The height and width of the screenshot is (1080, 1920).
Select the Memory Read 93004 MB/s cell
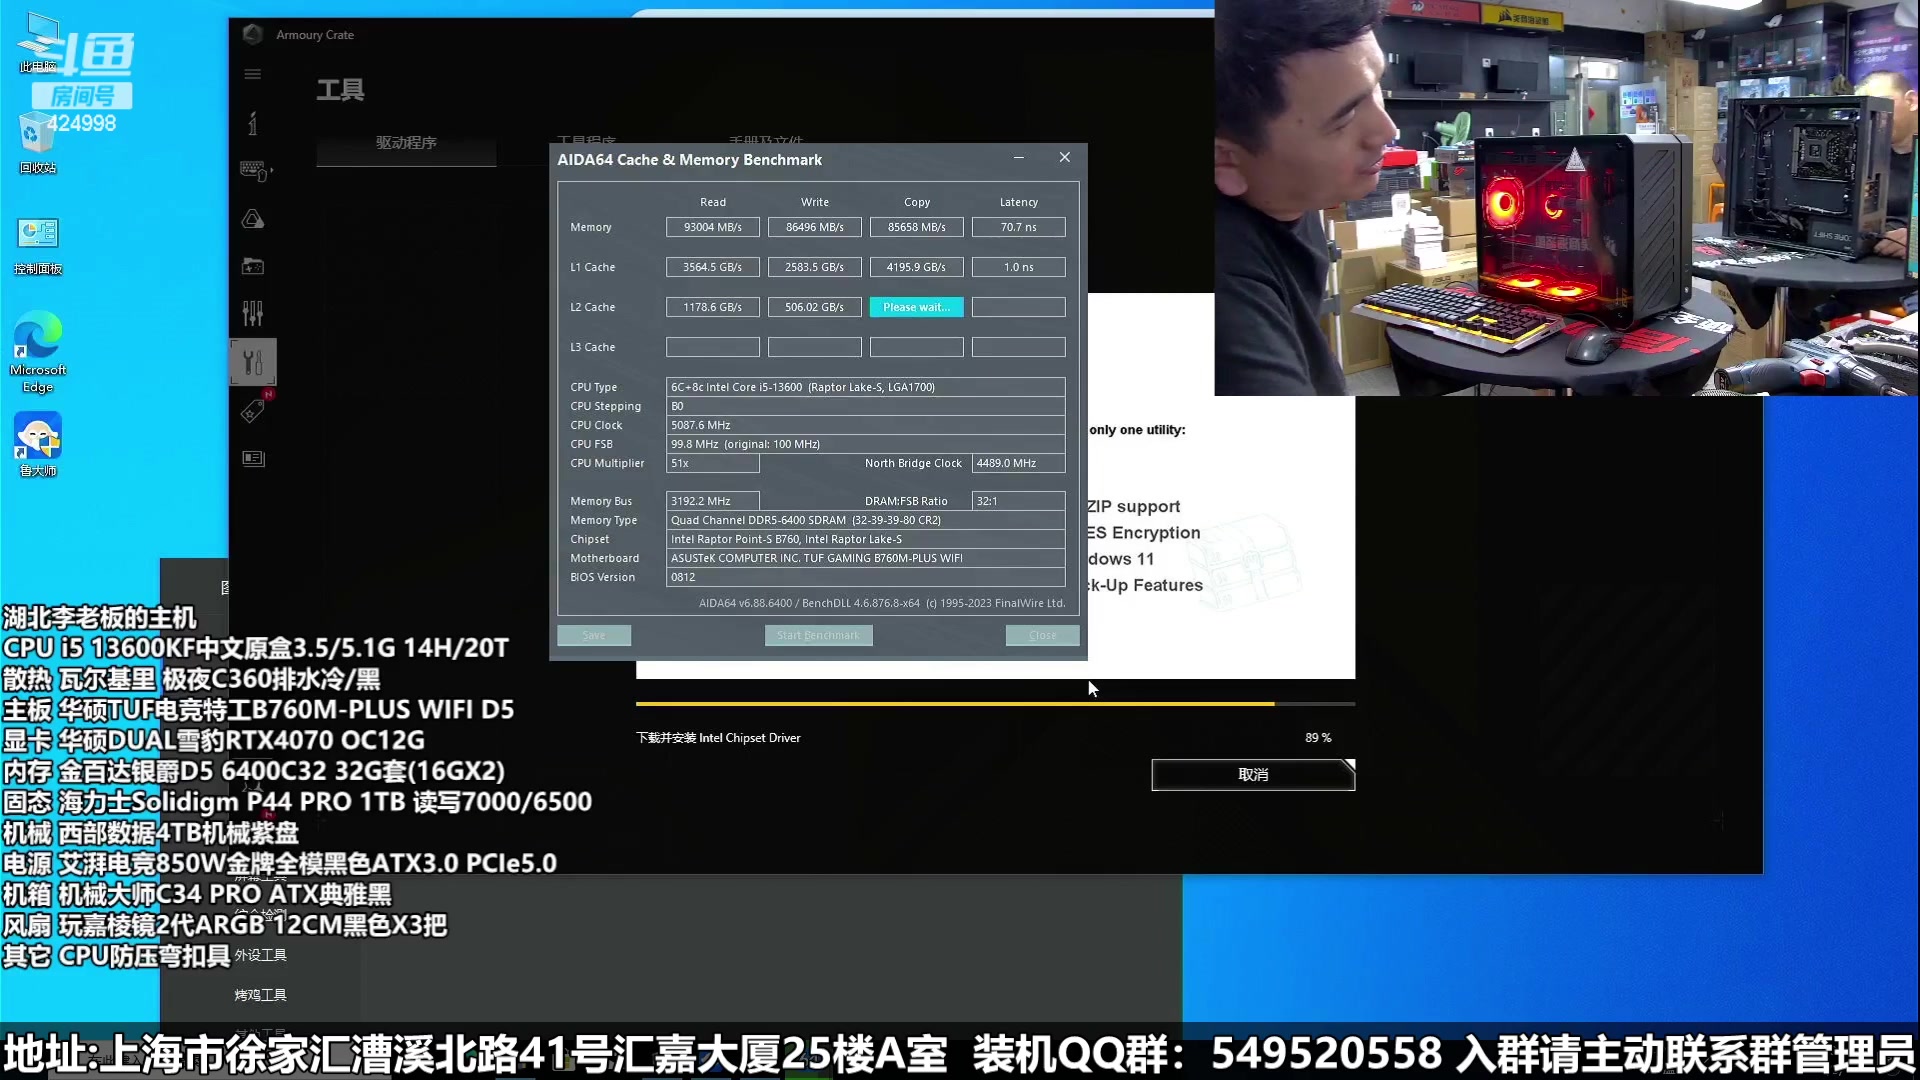click(x=713, y=227)
